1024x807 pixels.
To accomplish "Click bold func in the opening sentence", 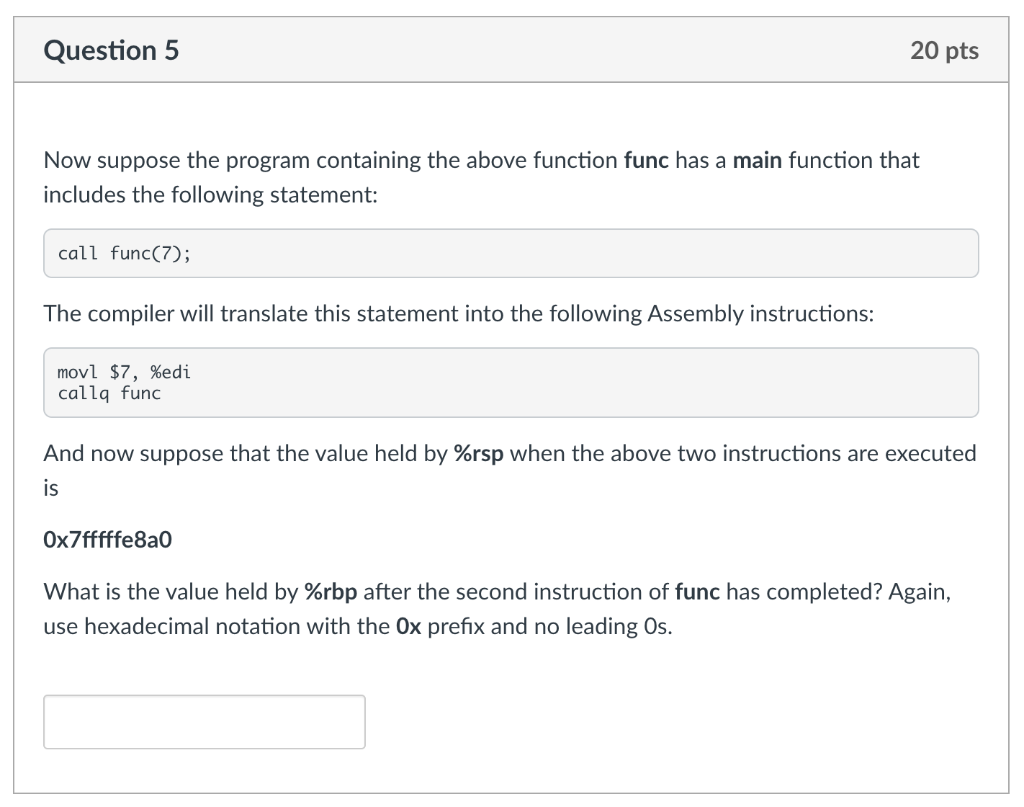I will coord(646,160).
